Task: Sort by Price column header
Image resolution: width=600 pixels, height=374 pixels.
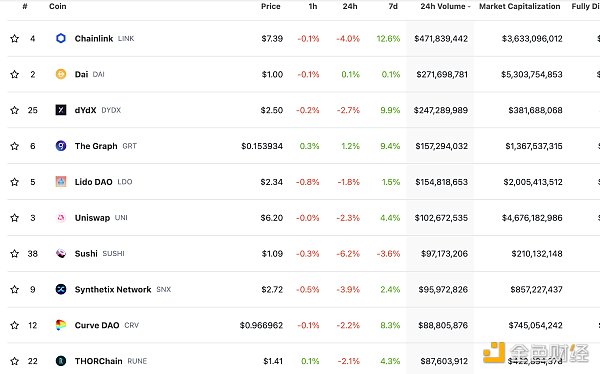Action: click(x=271, y=6)
